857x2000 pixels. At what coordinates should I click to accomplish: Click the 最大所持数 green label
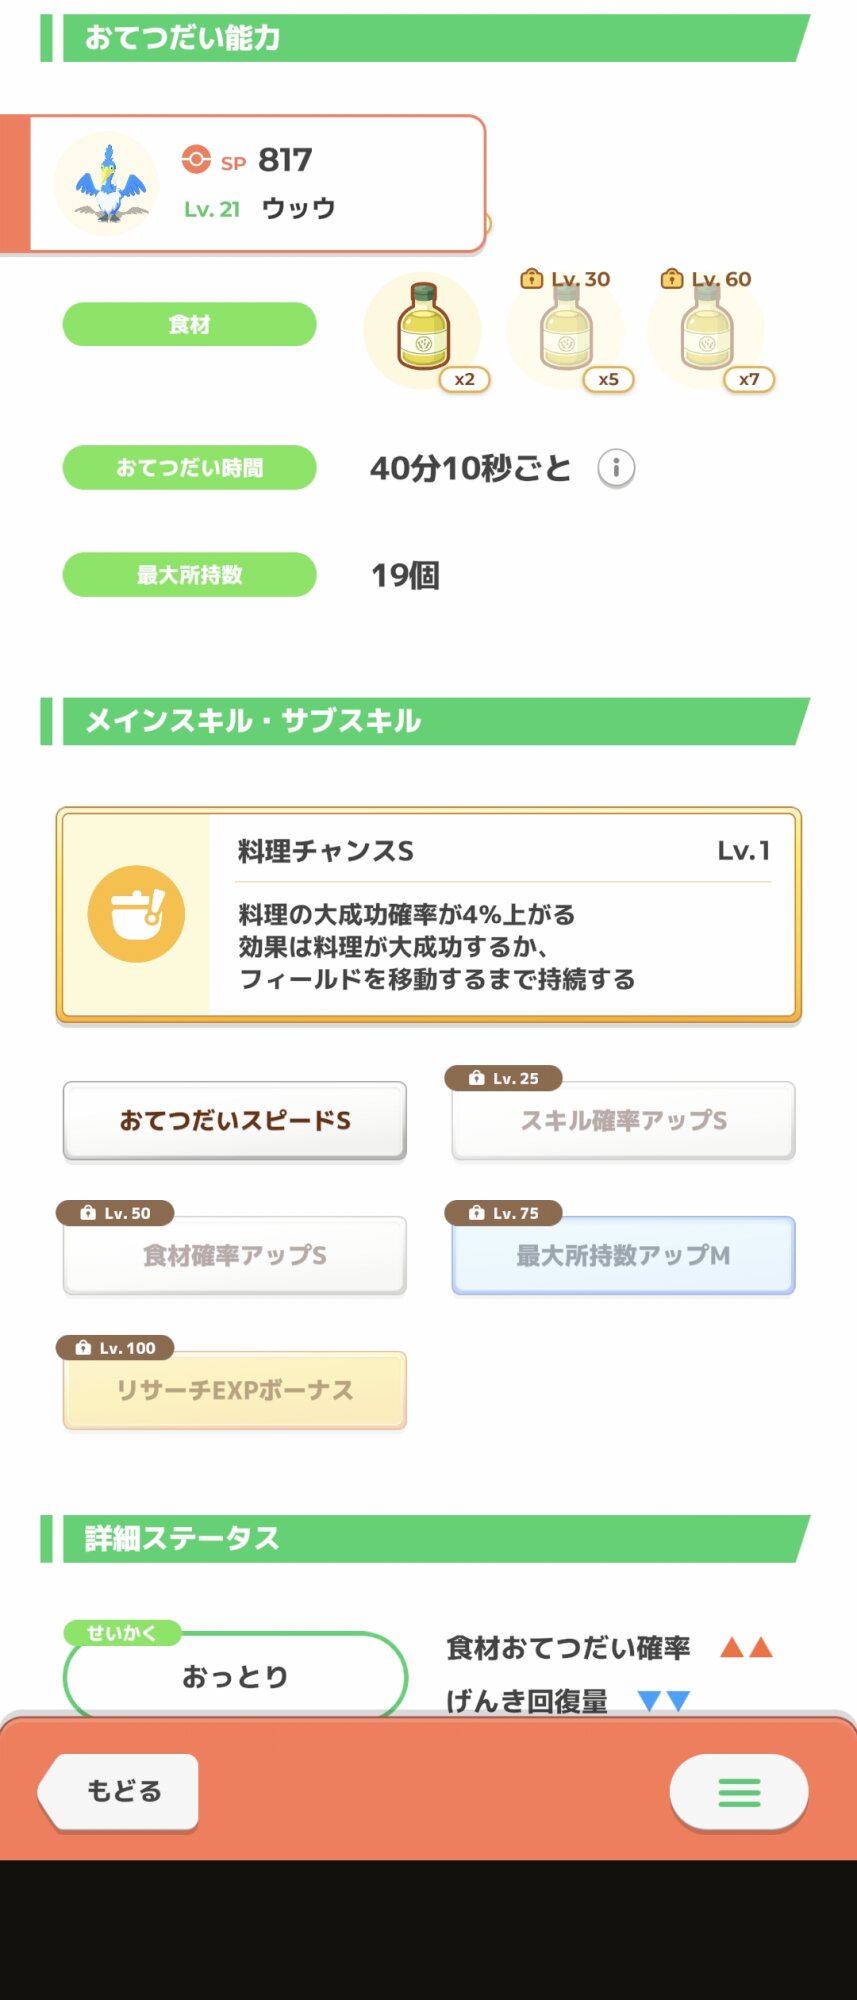190,575
